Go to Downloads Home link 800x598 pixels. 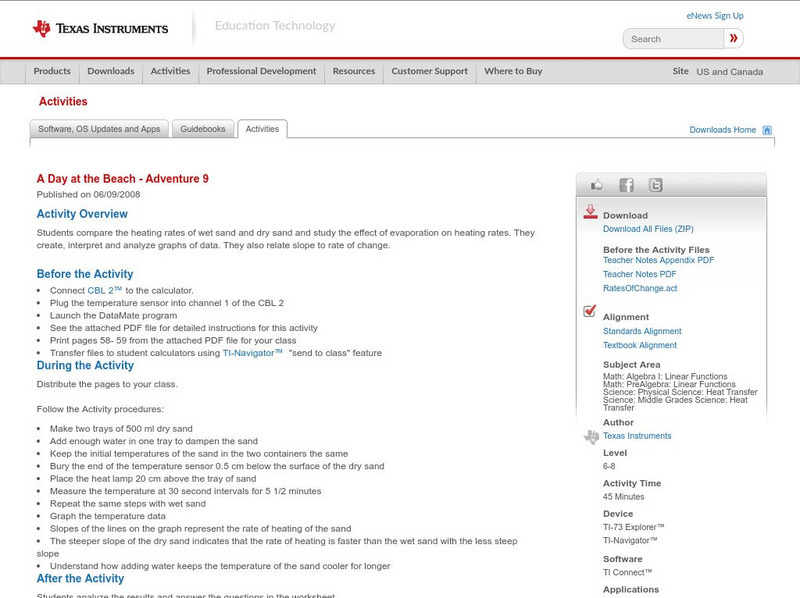click(722, 130)
